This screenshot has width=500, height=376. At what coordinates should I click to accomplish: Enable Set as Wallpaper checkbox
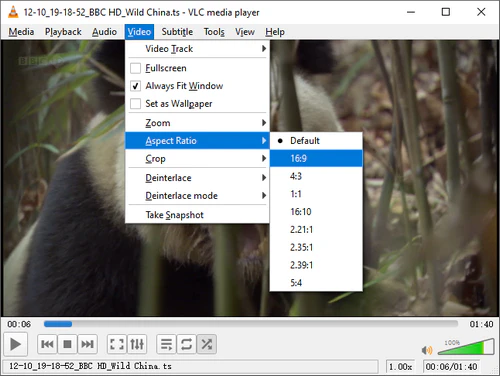click(x=135, y=104)
